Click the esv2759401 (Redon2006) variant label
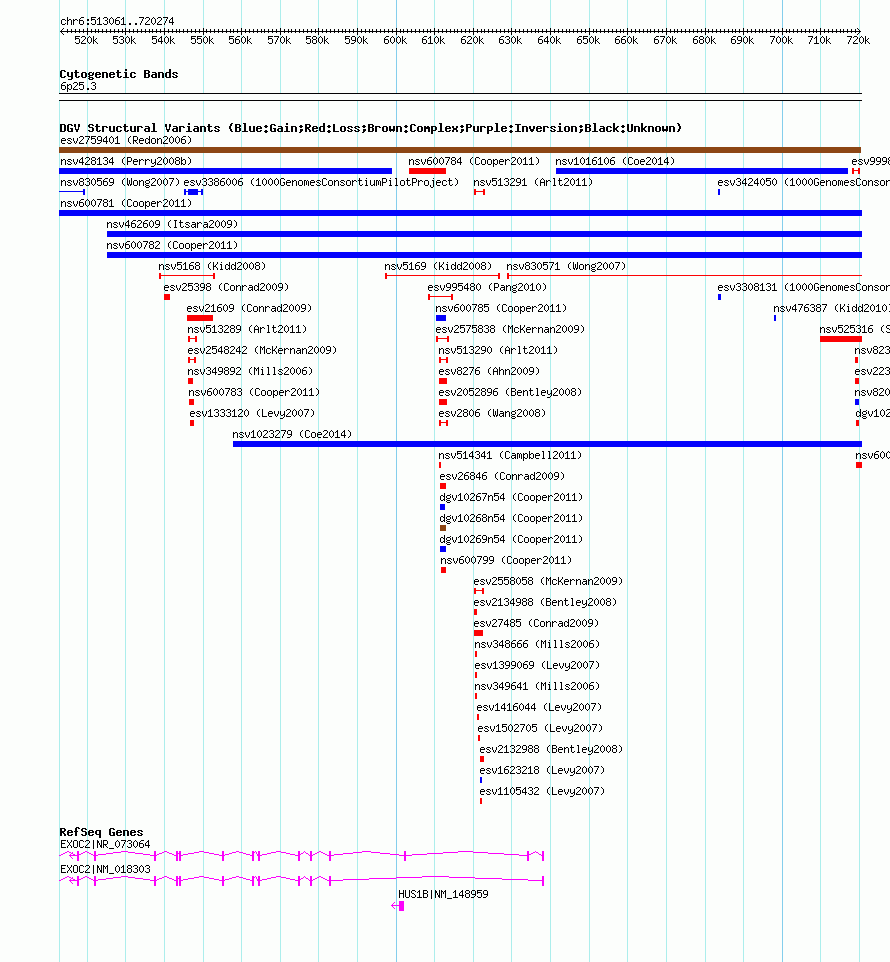Viewport: 890px width, 962px height. coord(126,140)
